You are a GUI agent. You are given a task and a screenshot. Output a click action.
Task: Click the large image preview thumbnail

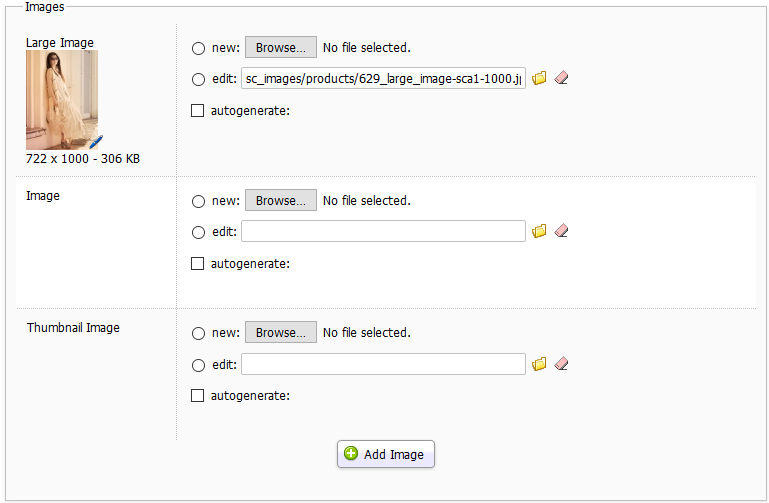59,98
